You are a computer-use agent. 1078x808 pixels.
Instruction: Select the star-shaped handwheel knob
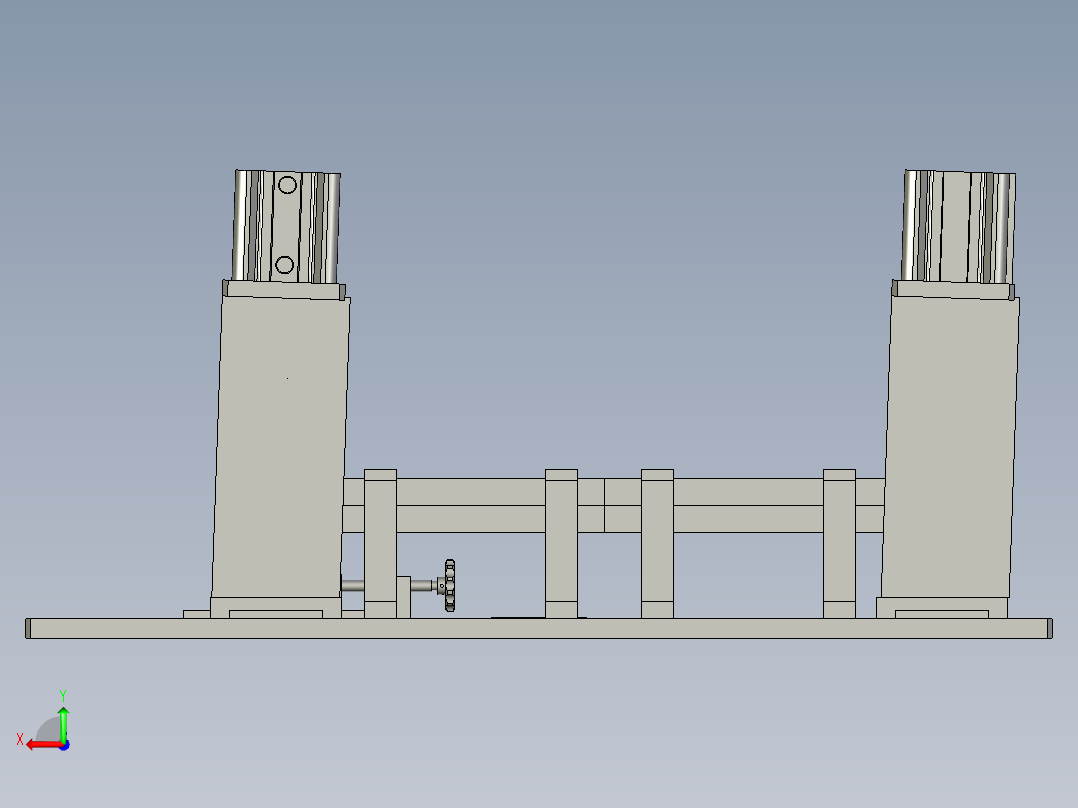450,585
